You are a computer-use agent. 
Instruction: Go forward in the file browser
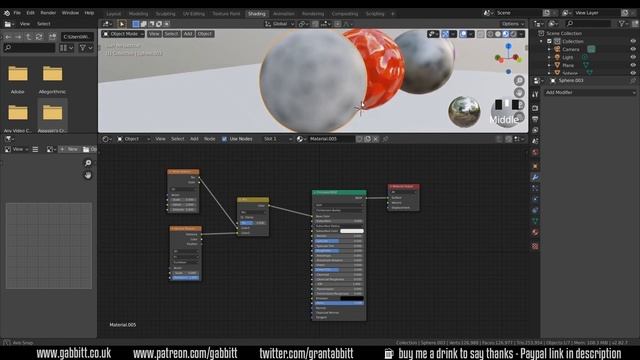coord(18,37)
